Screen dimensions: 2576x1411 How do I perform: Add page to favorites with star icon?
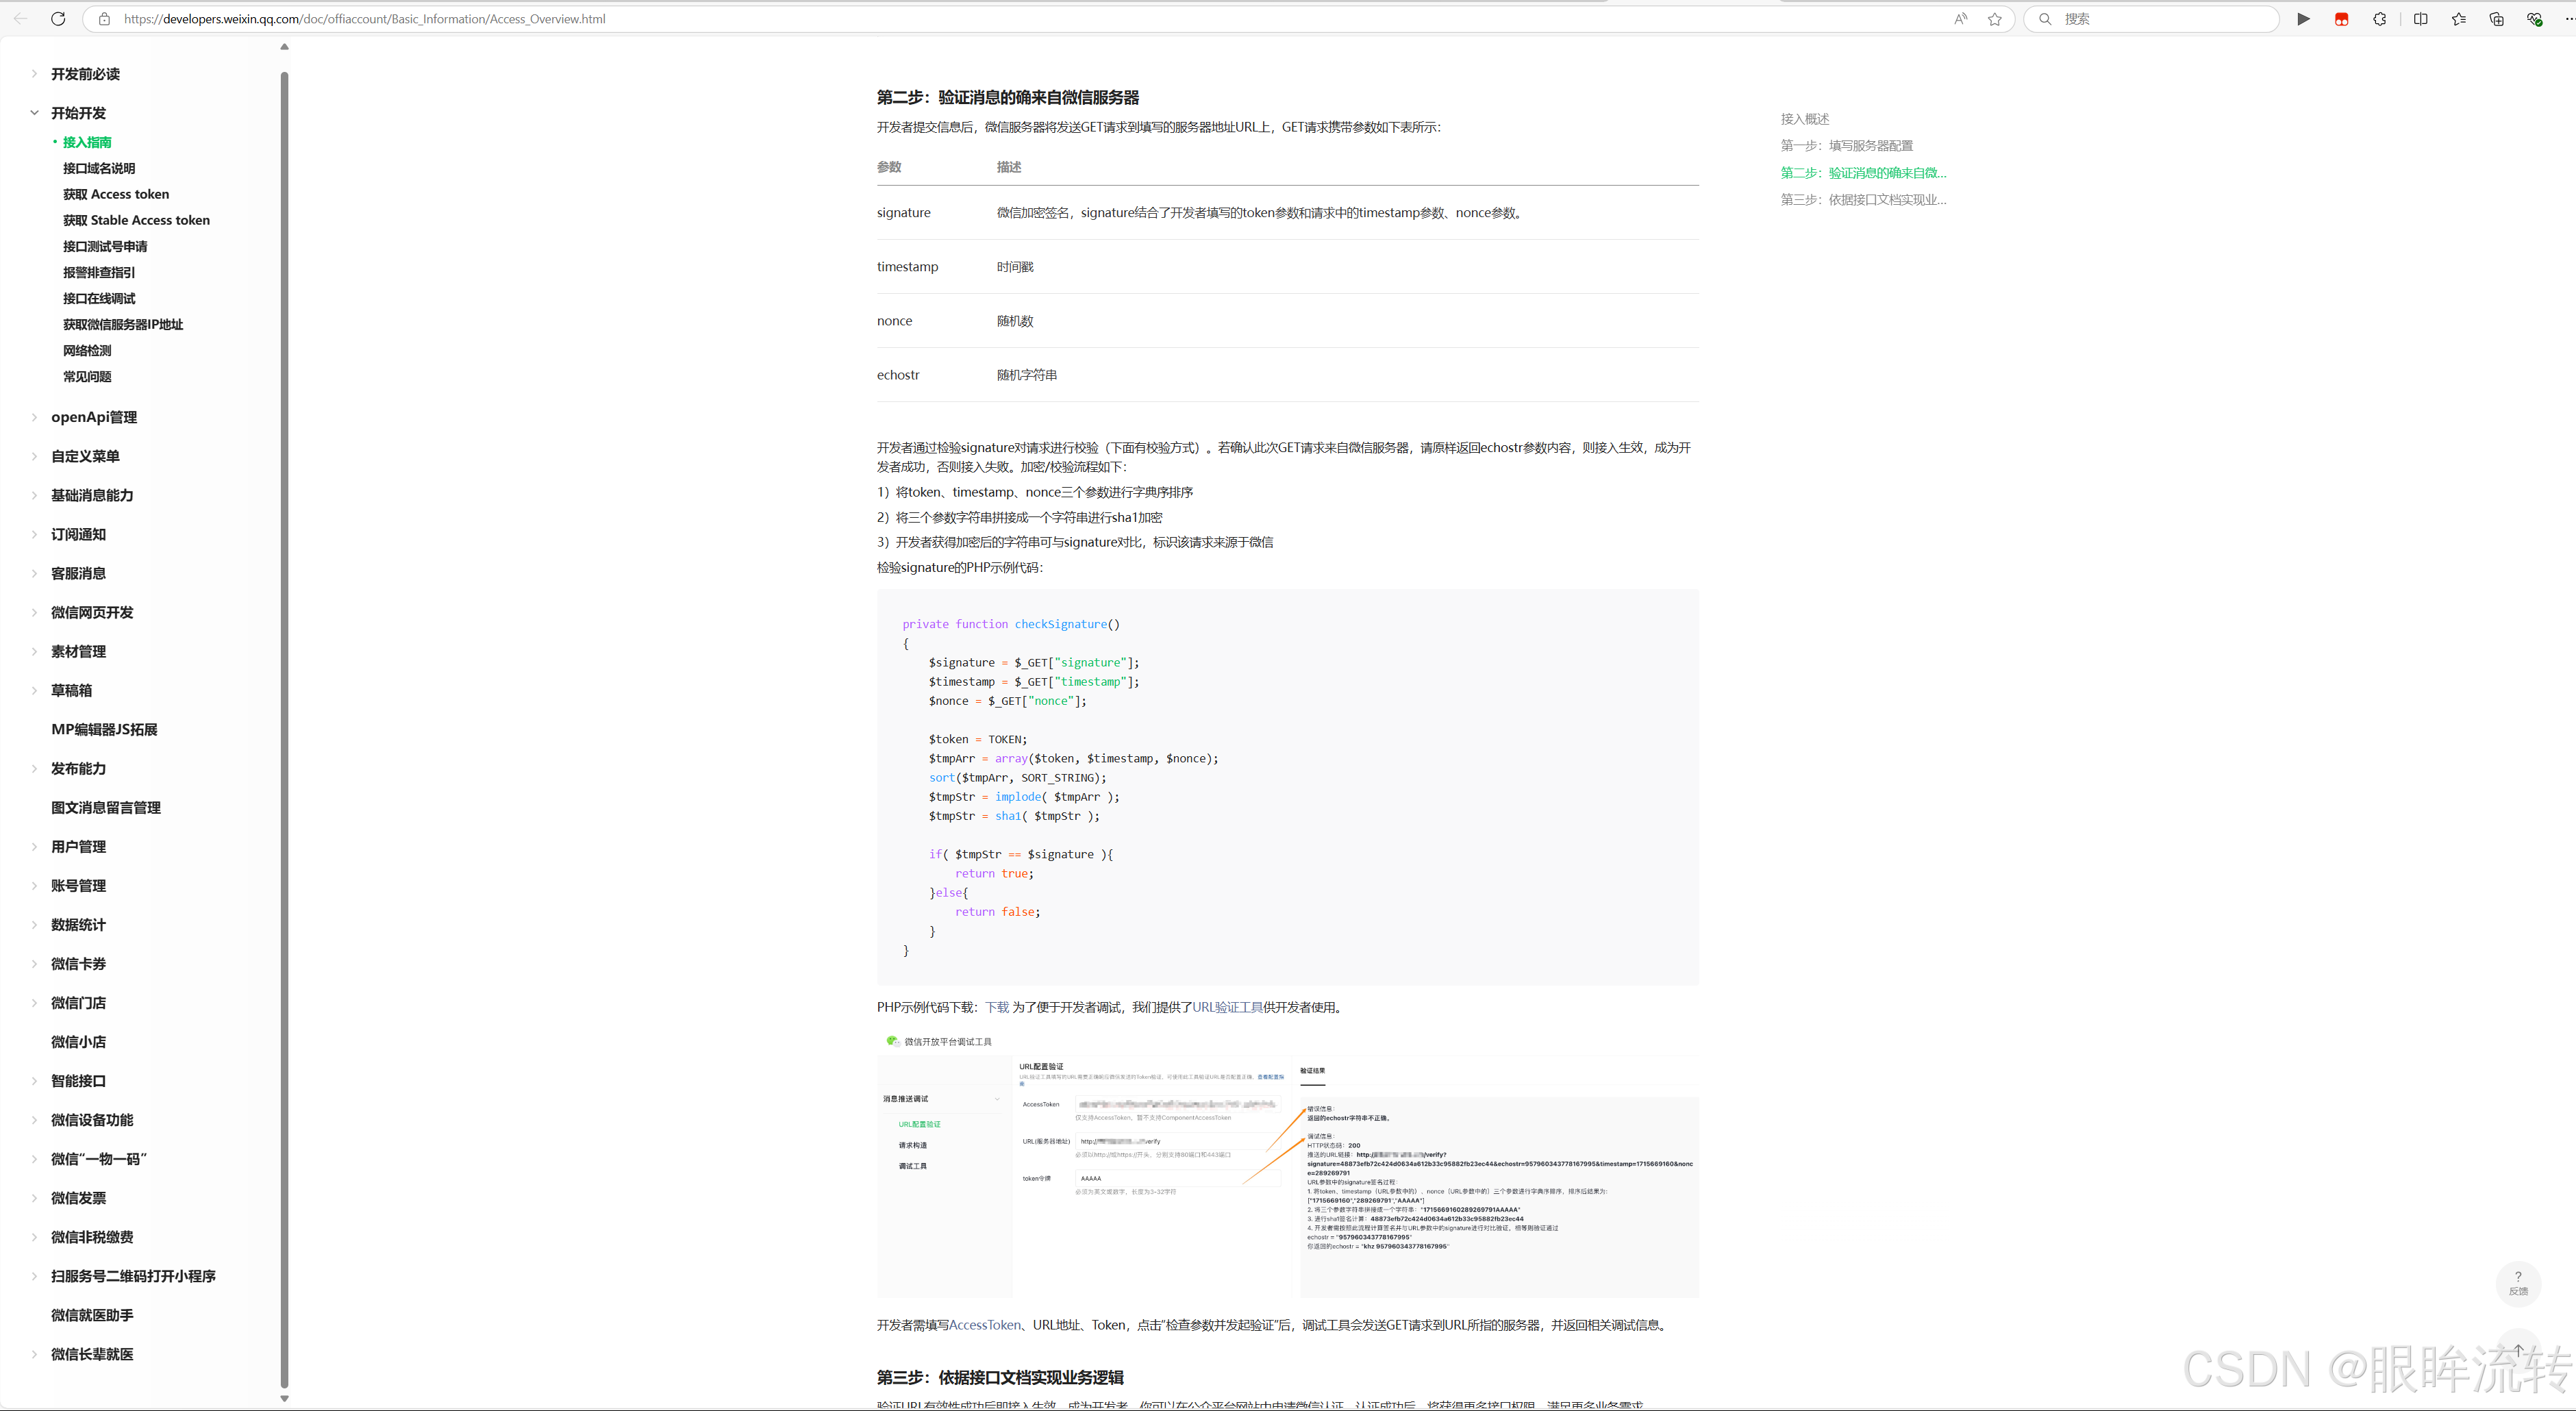pyautogui.click(x=1995, y=19)
